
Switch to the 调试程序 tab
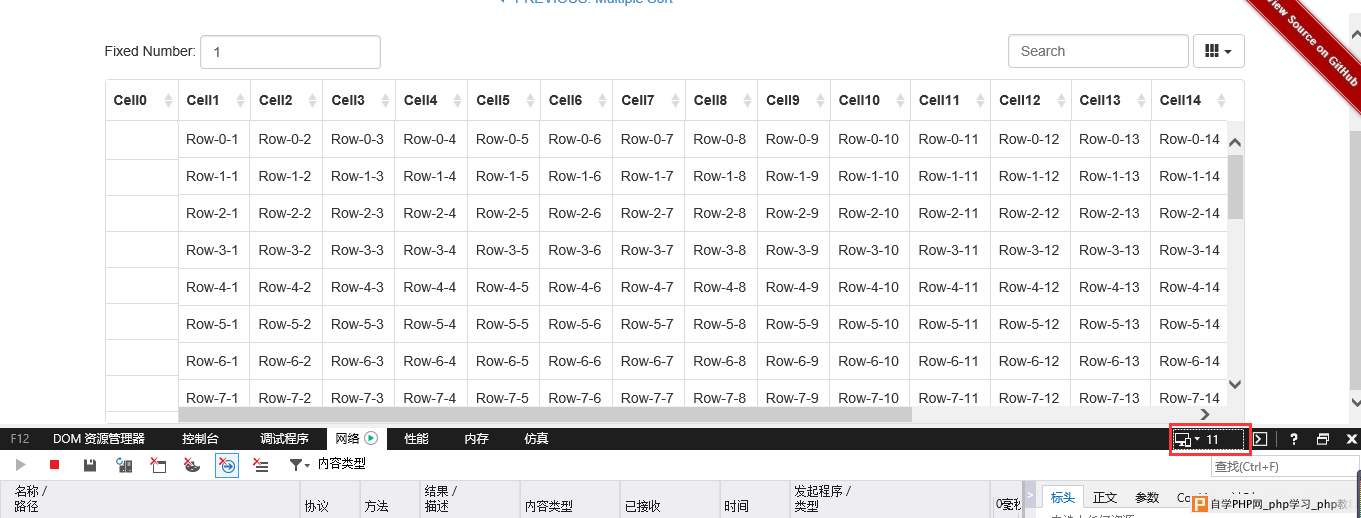[285, 439]
